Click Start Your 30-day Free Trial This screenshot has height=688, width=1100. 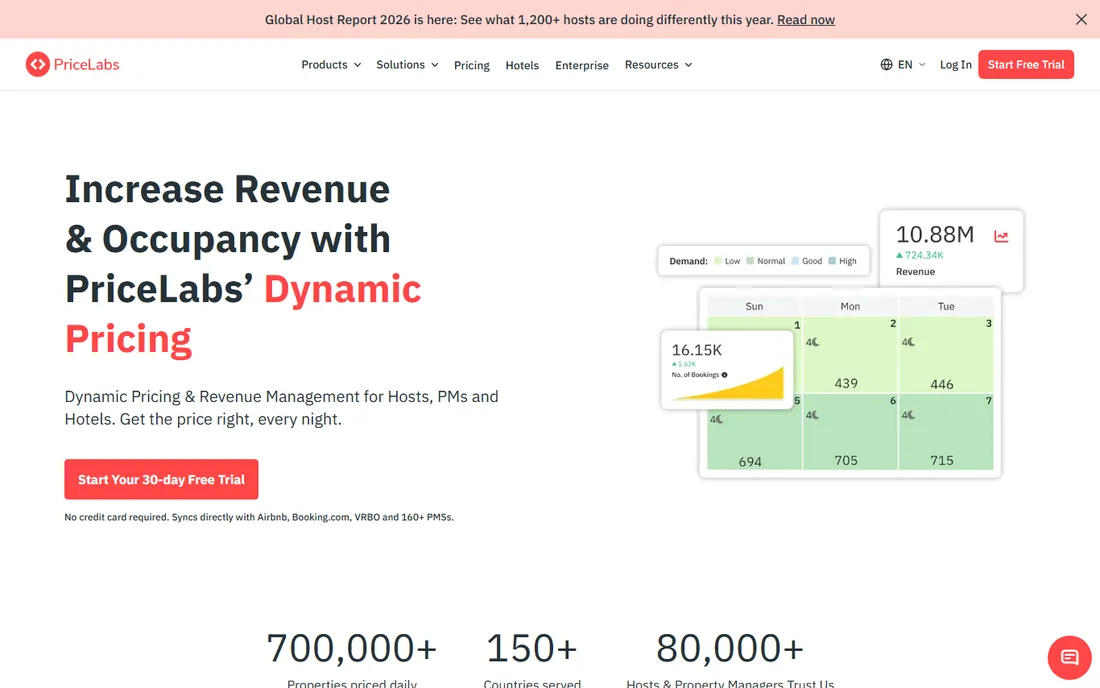161,479
